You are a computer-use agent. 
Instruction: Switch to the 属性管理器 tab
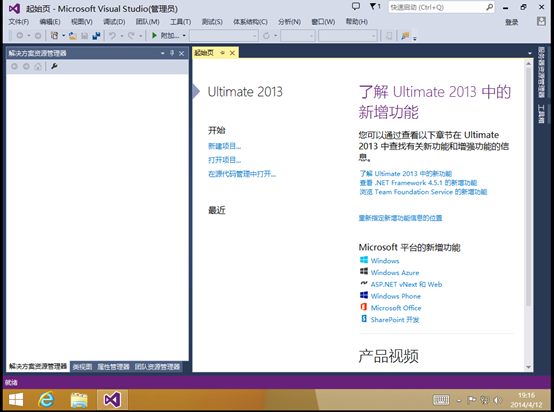[113, 367]
